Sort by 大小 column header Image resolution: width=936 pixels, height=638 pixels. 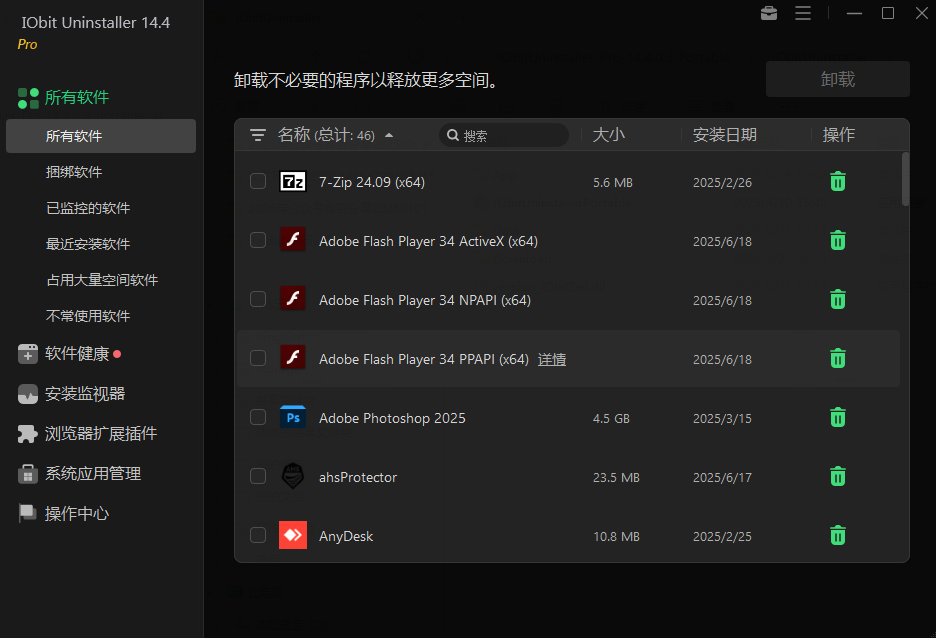click(x=608, y=135)
